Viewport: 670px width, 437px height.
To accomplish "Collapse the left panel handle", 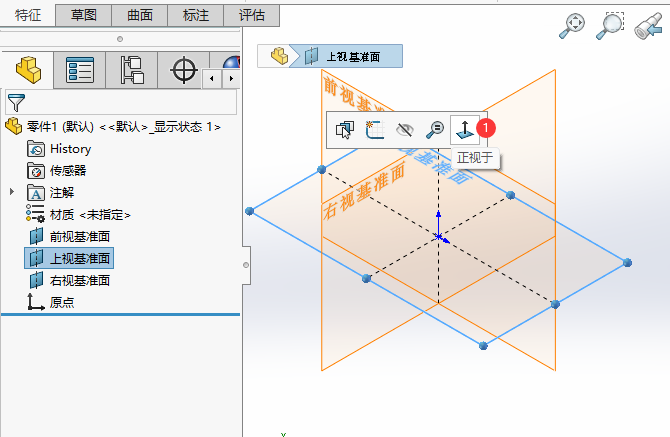I will coord(246,265).
